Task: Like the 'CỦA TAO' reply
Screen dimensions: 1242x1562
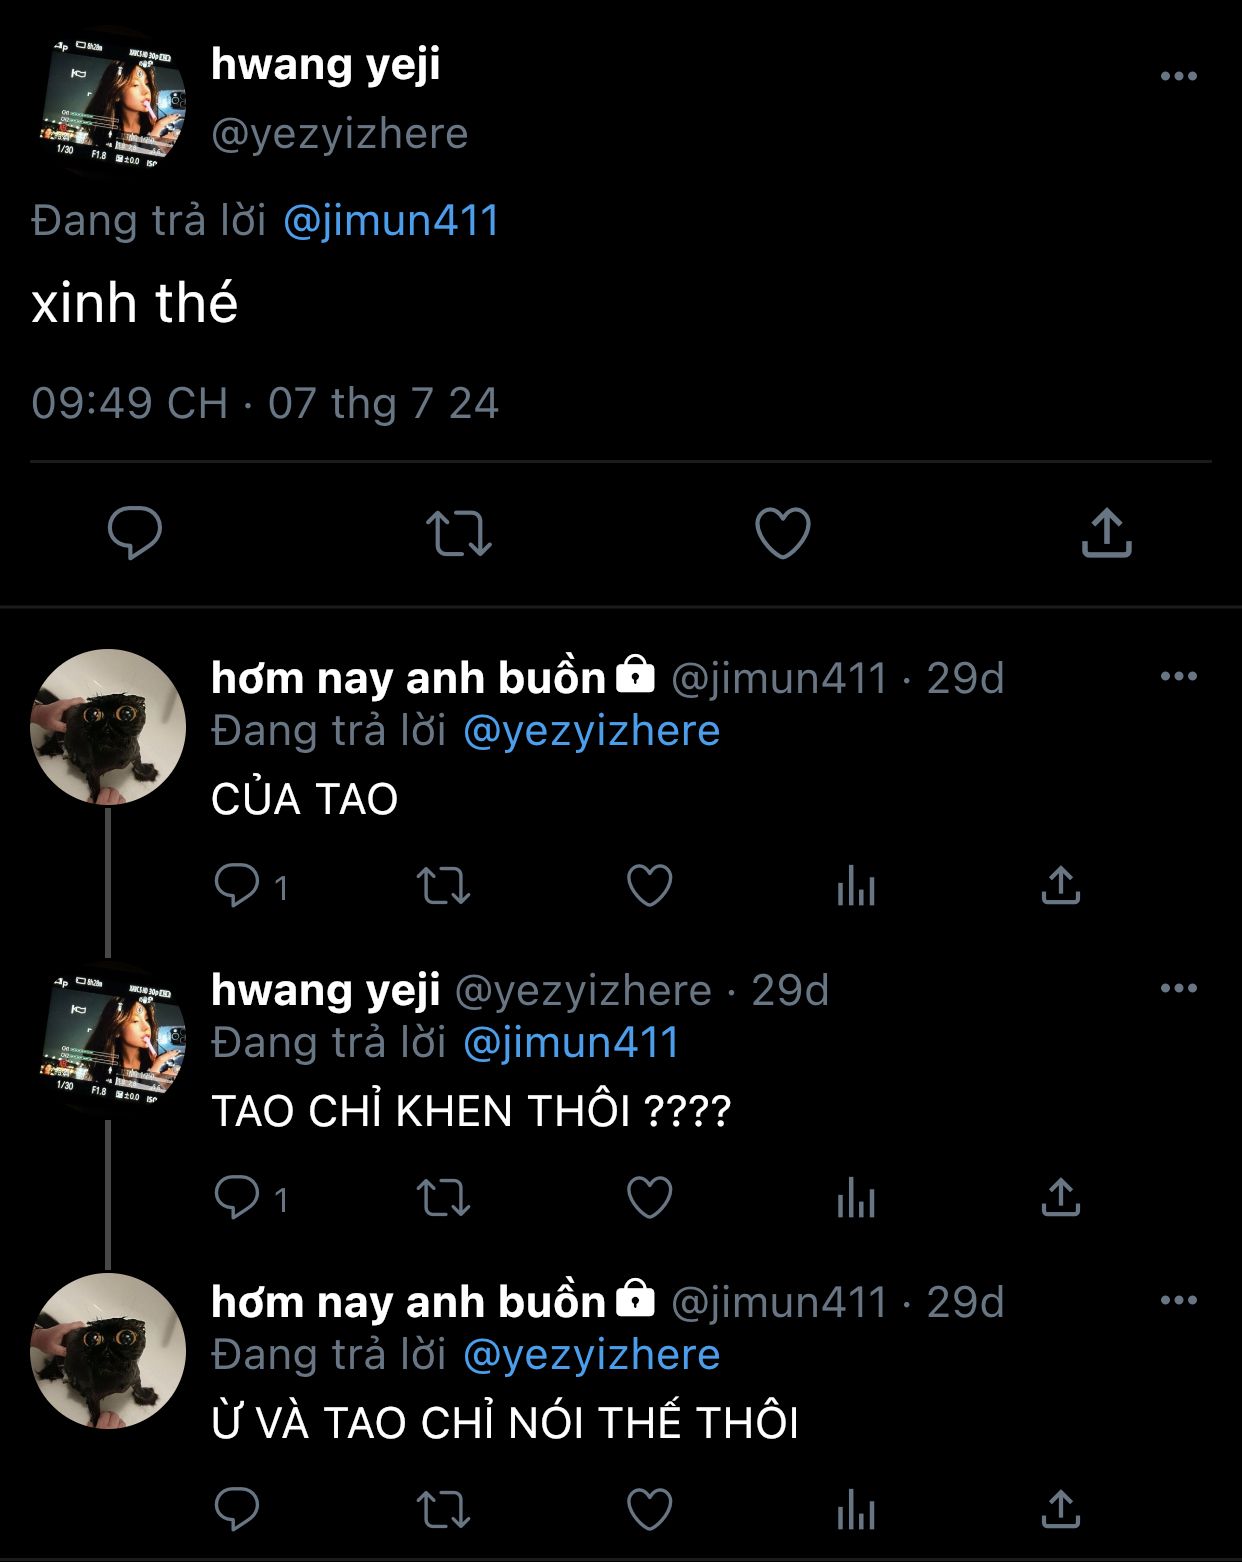Action: pyautogui.click(x=649, y=886)
